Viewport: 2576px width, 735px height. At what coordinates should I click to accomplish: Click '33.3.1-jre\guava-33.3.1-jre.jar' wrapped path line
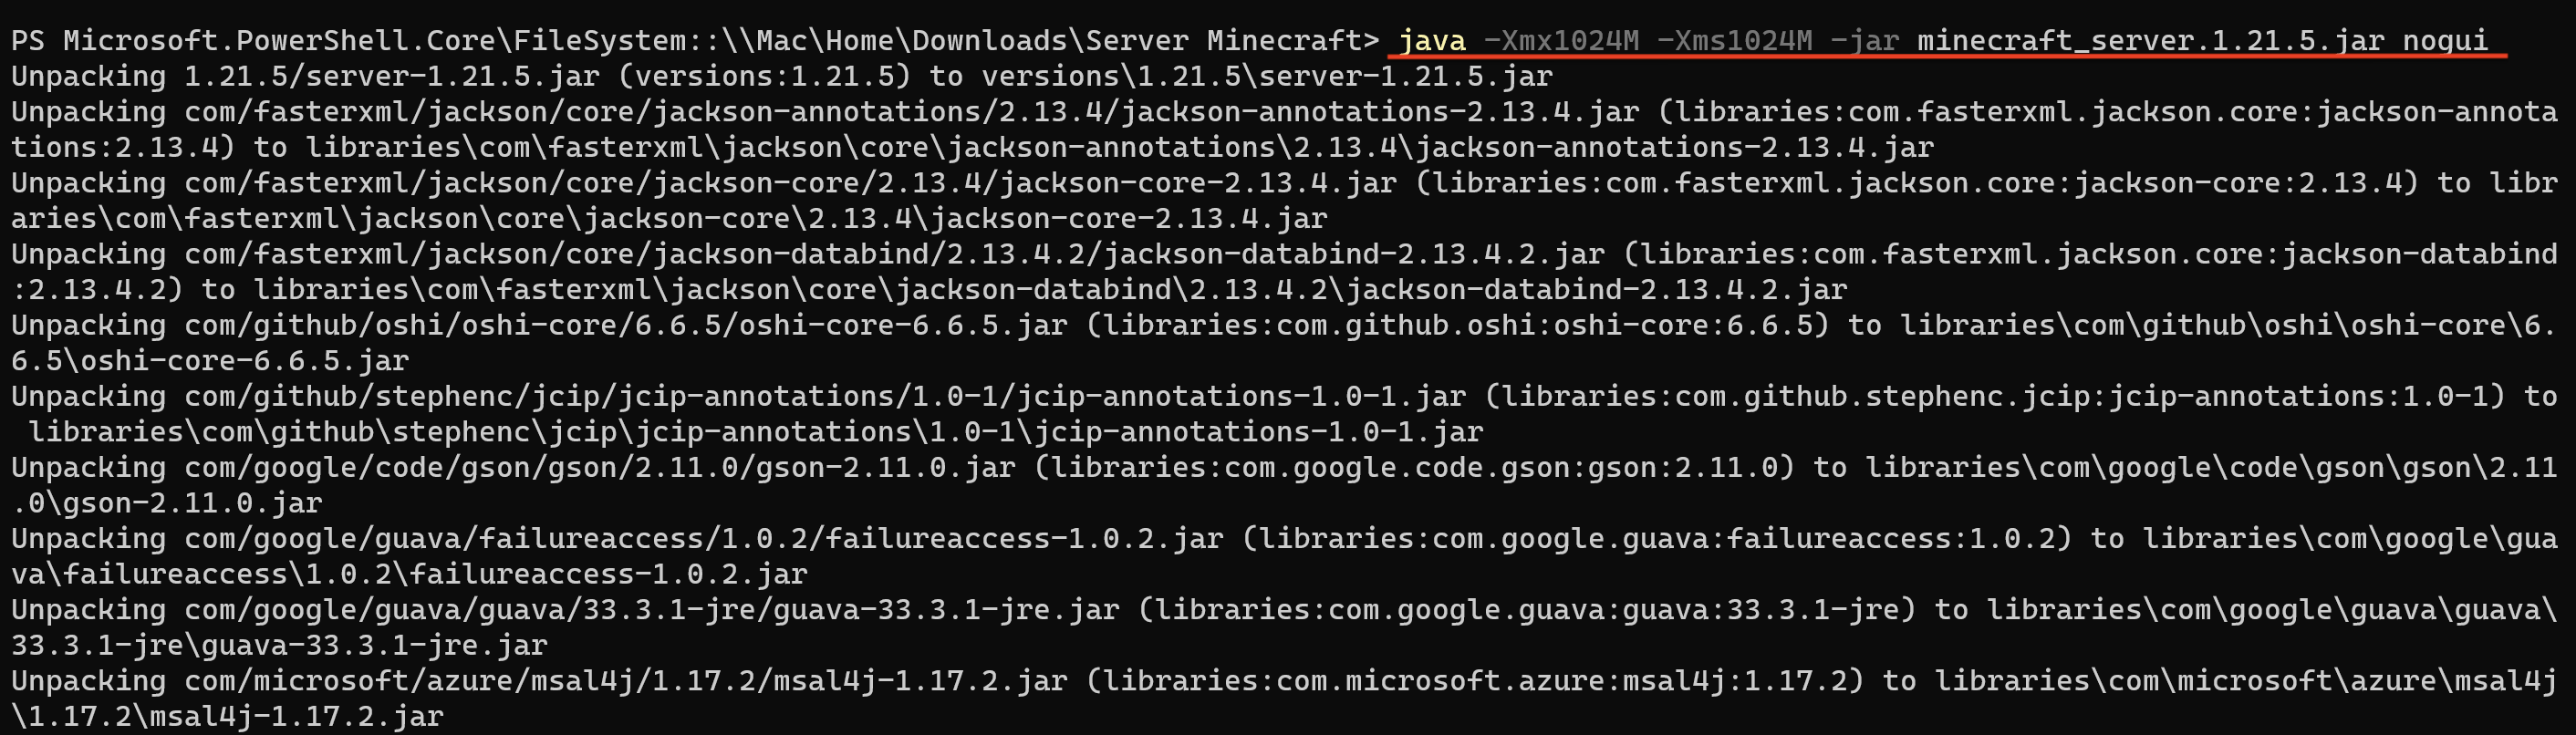pyautogui.click(x=279, y=645)
